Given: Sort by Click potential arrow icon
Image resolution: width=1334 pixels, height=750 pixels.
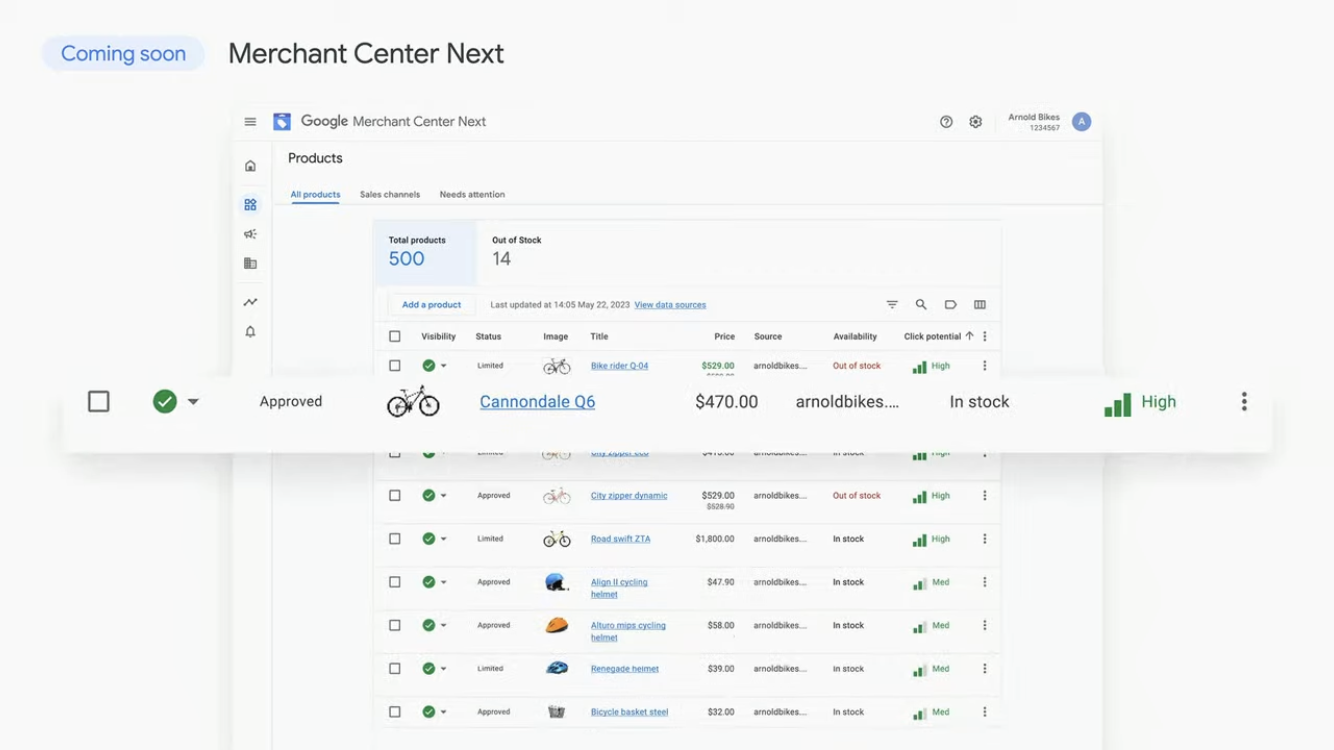Looking at the screenshot, I should coord(969,336).
